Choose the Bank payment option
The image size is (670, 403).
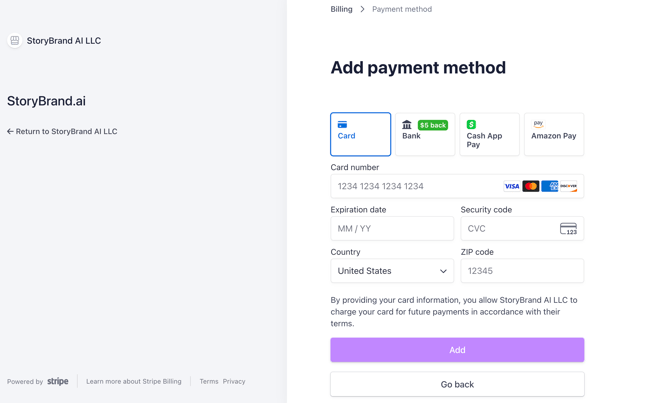point(425,134)
